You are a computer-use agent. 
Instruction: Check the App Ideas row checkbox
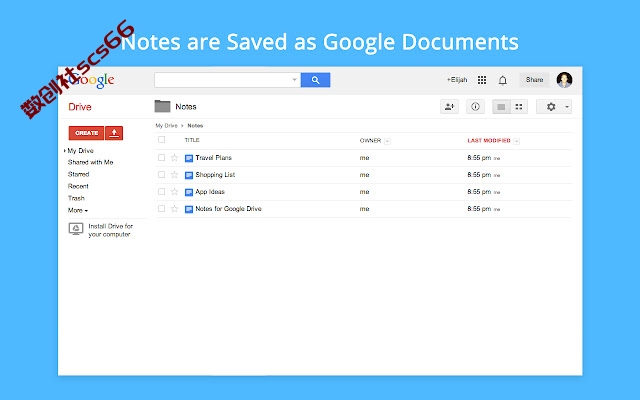162,192
